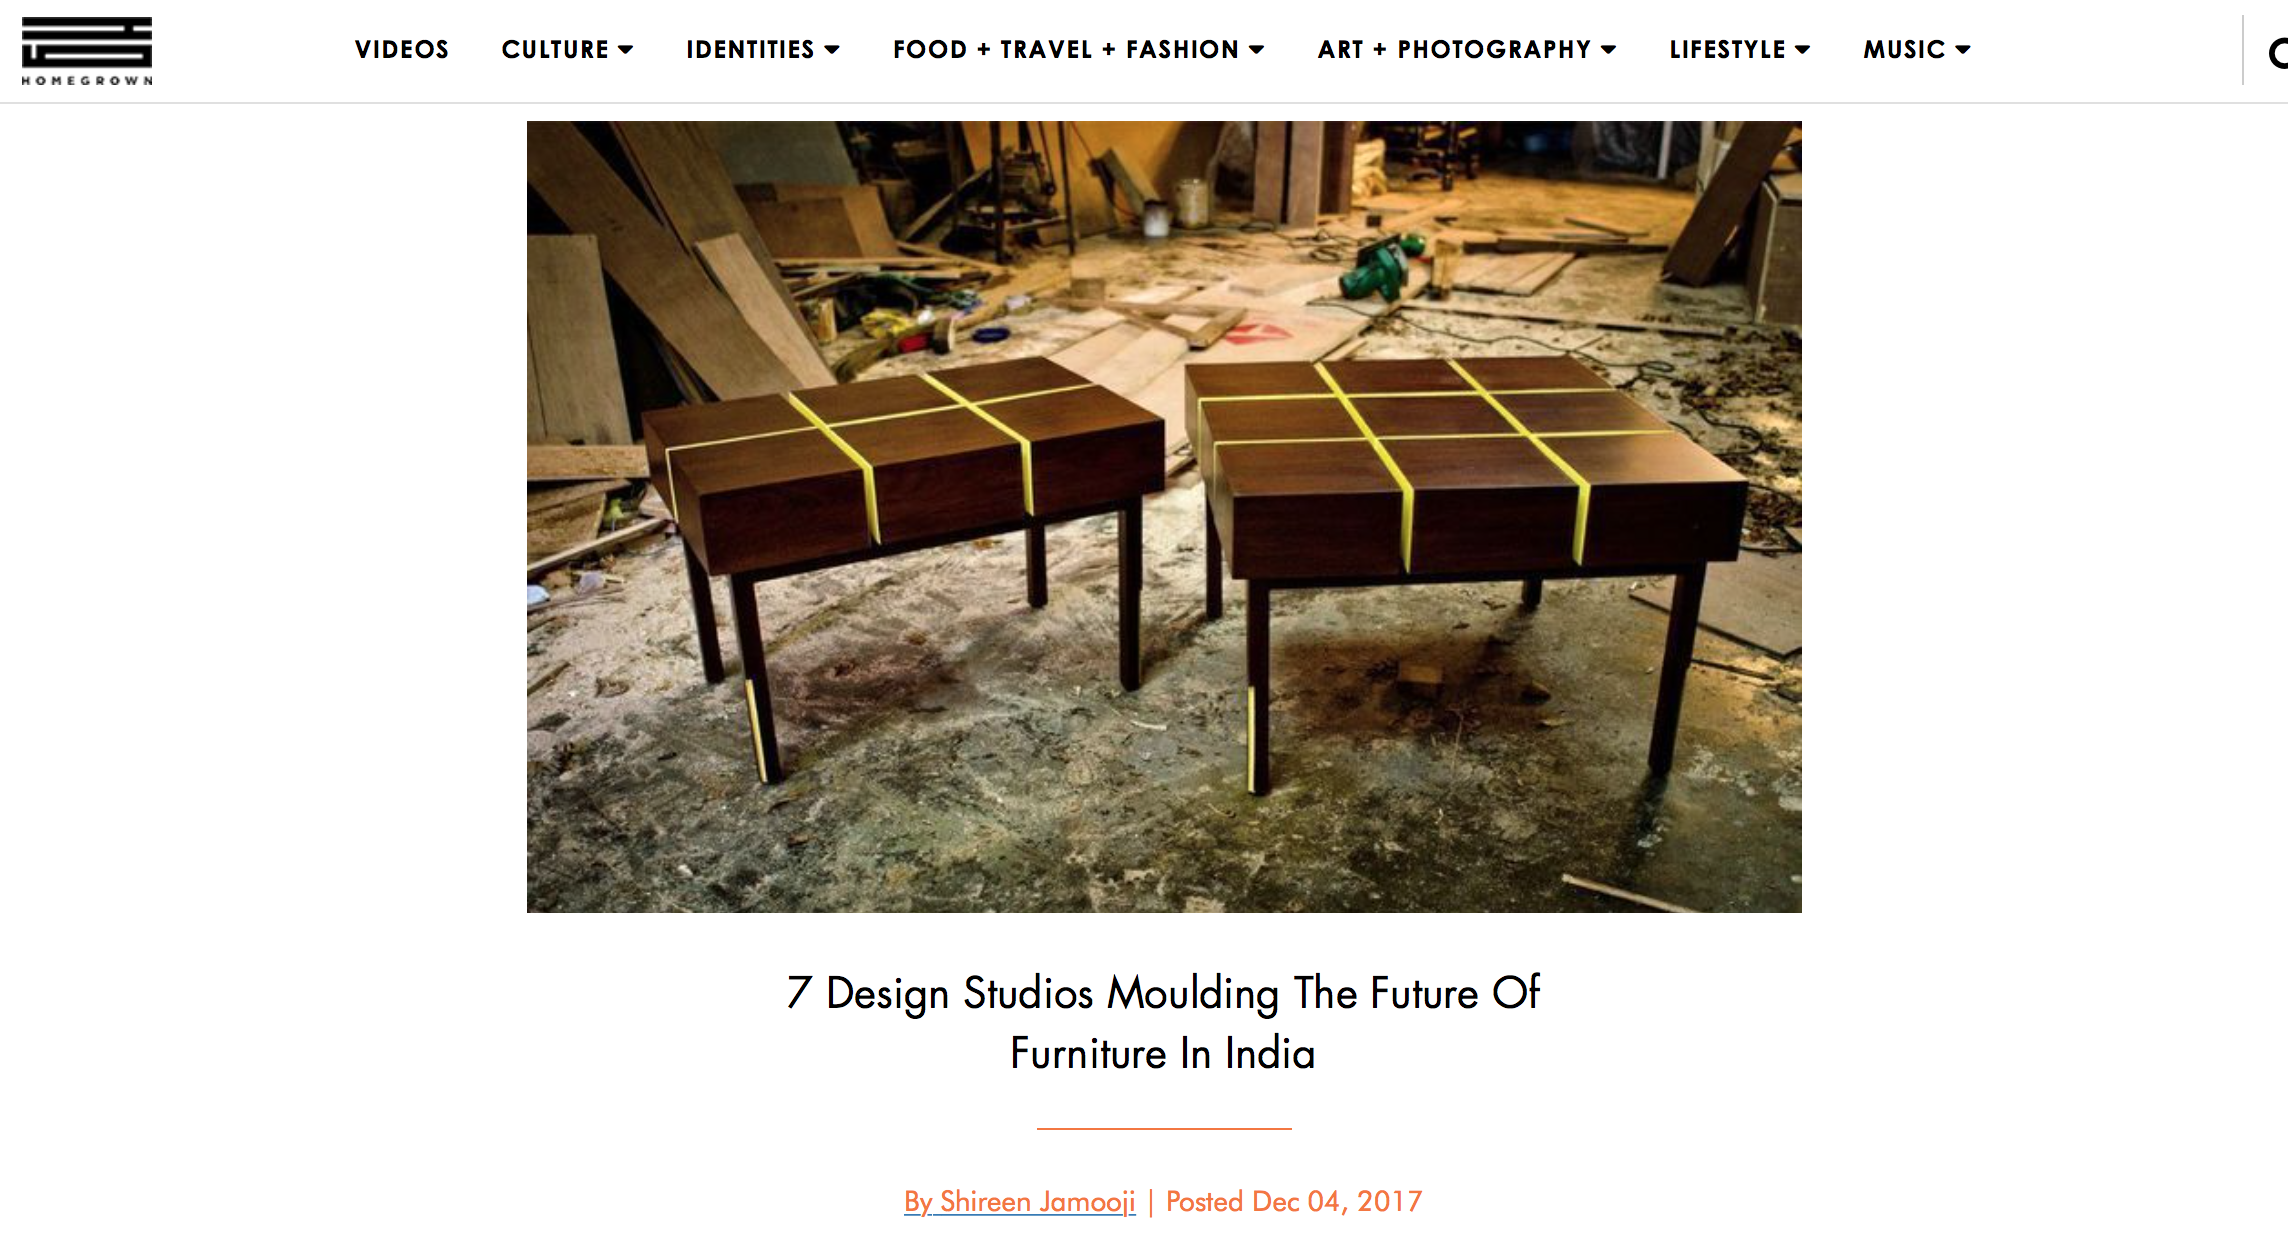2288x1234 pixels.
Task: Select the Music menu label
Action: [1904, 49]
